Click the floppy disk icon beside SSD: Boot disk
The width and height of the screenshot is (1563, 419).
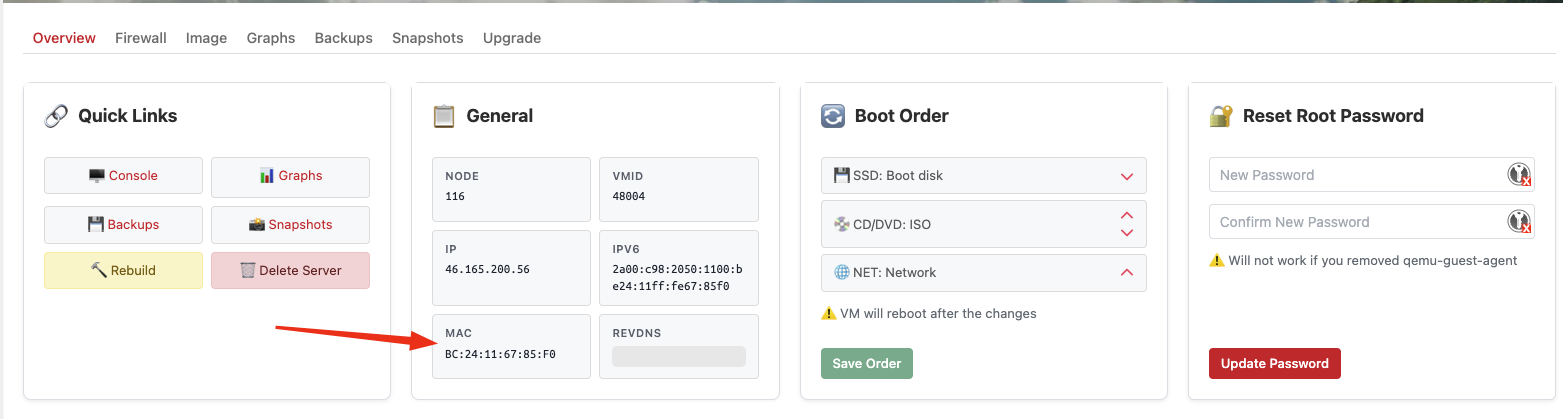click(x=841, y=175)
